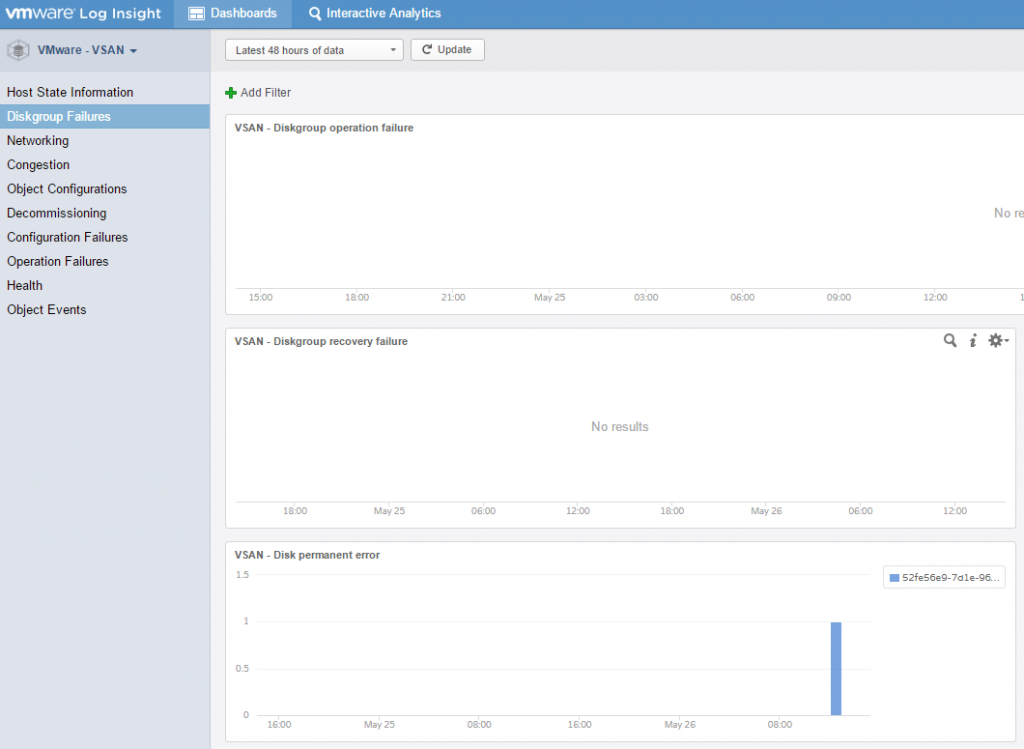1024x749 pixels.
Task: Open gear menu on Diskgroup recovery failure widget
Action: [998, 340]
